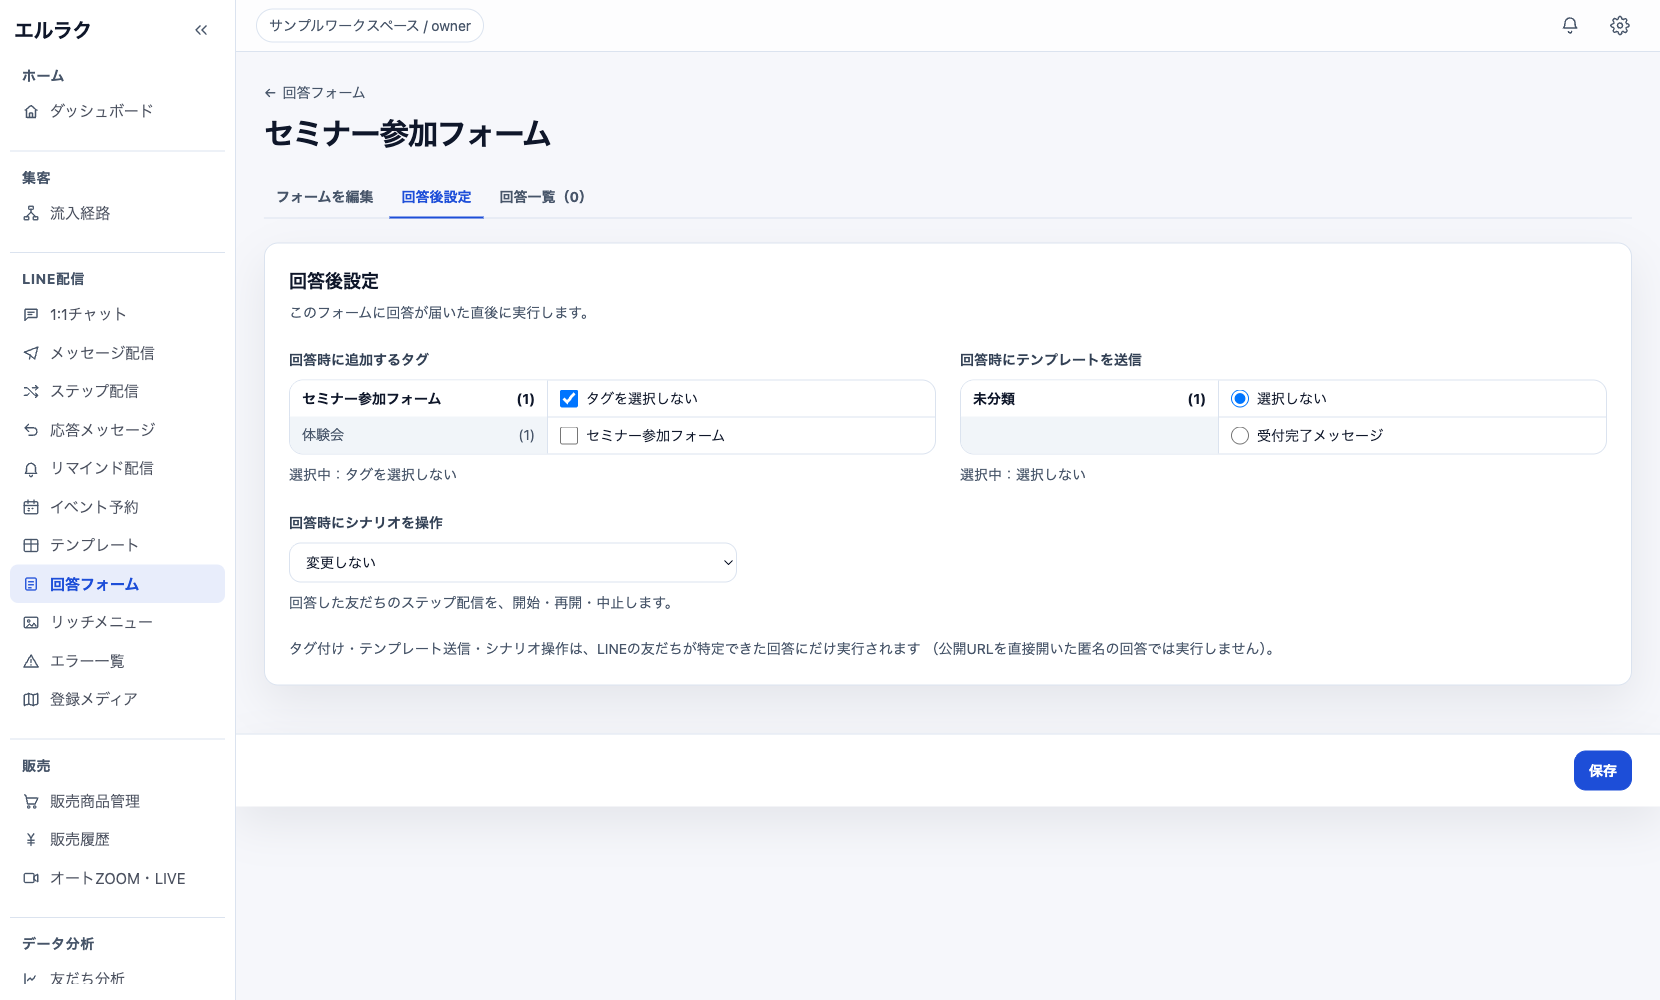The image size is (1660, 1000).
Task: Click the イベント予約 calendar icon
Action: tap(31, 507)
